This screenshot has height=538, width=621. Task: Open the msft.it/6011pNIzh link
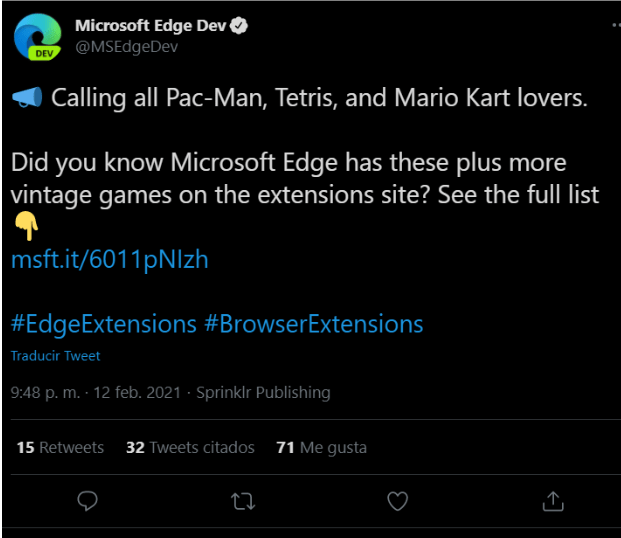point(110,260)
